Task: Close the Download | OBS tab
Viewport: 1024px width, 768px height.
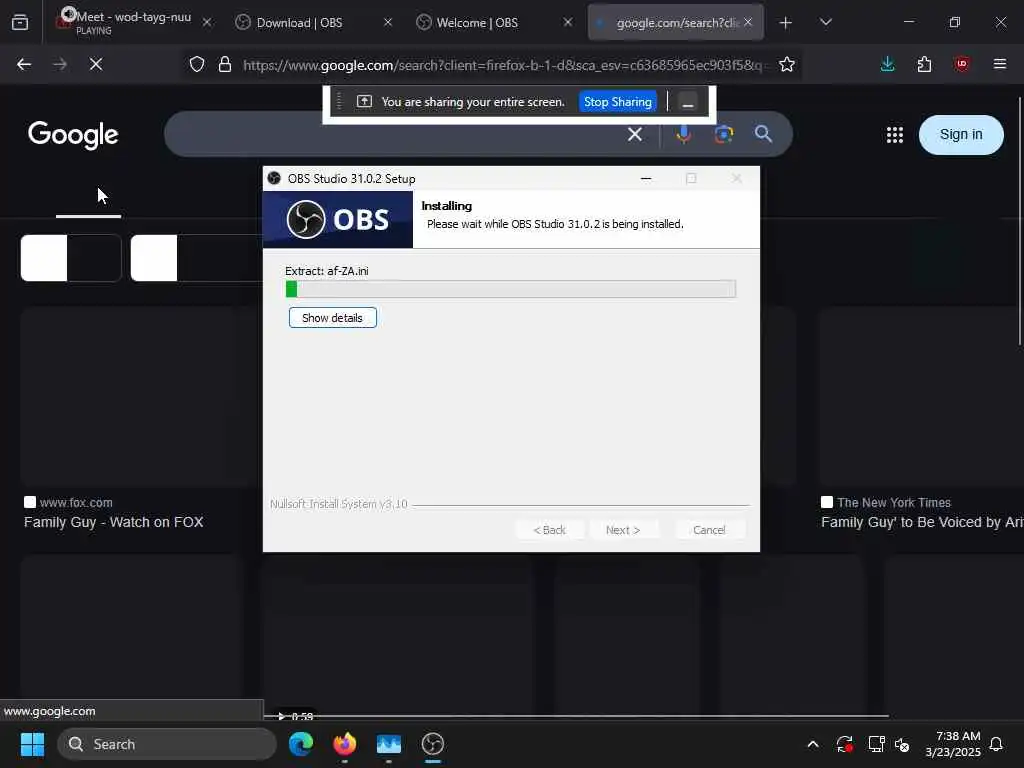Action: pyautogui.click(x=388, y=22)
